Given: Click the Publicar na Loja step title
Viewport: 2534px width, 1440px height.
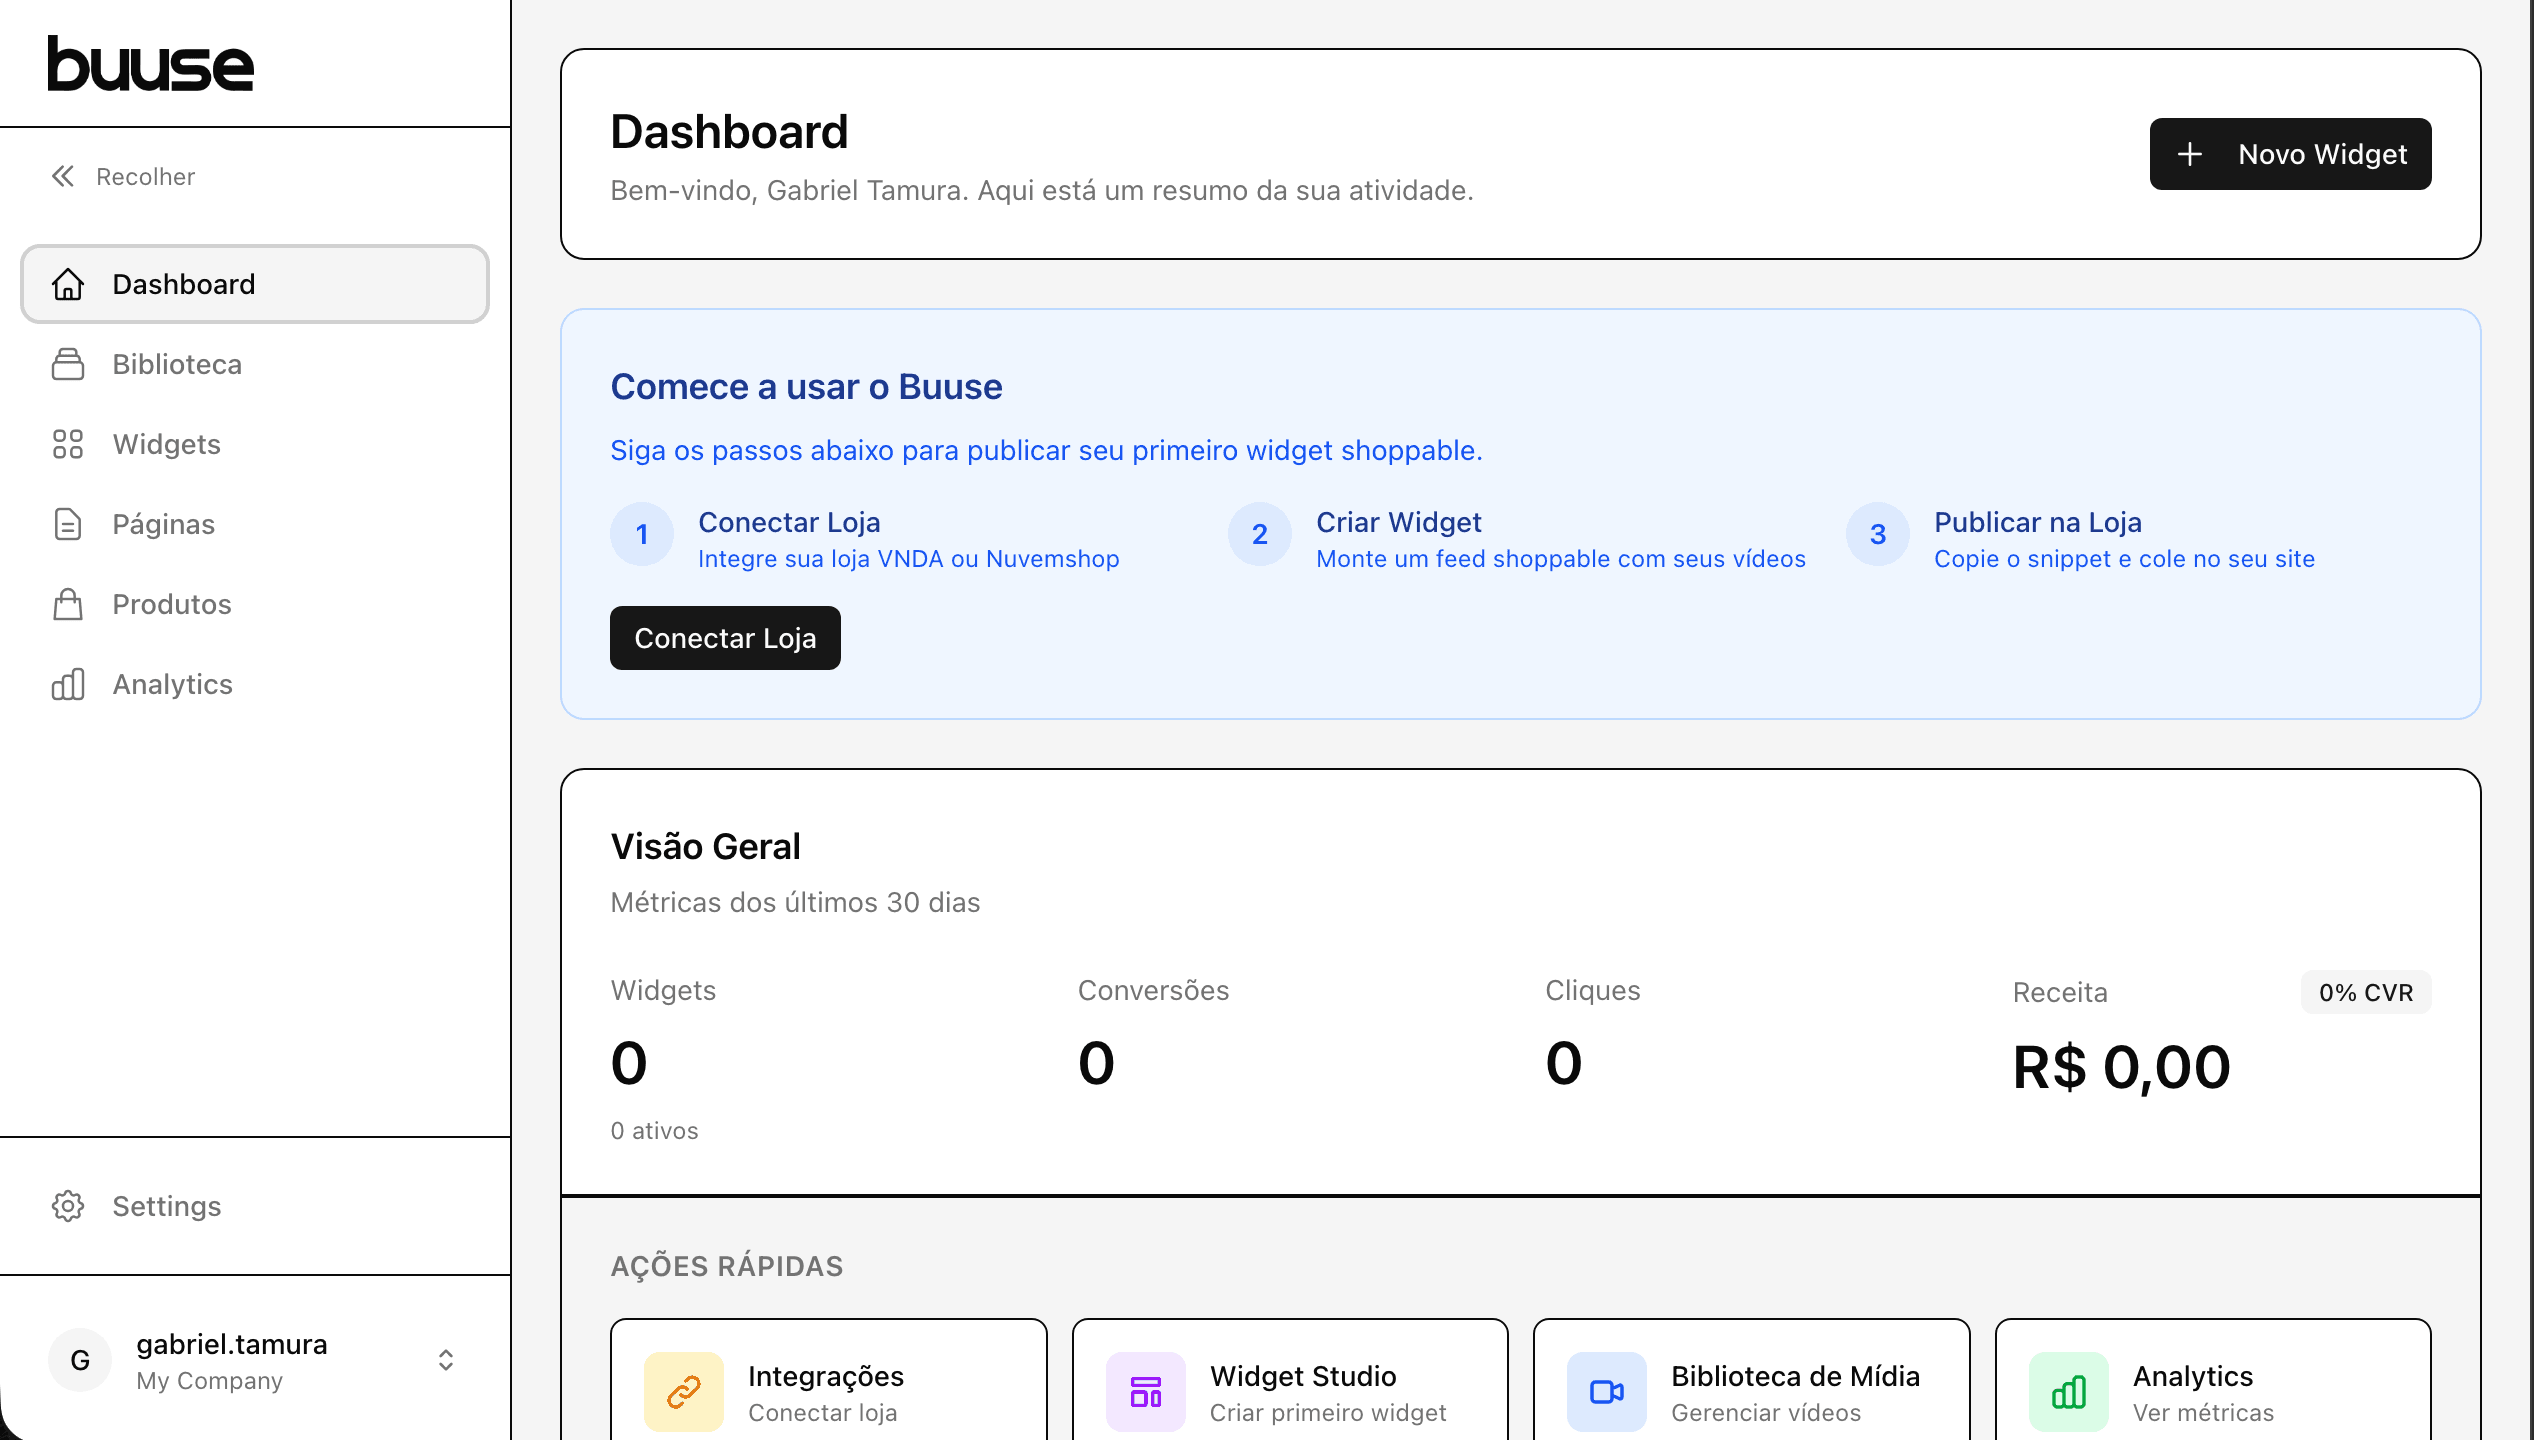Looking at the screenshot, I should click(x=2037, y=522).
